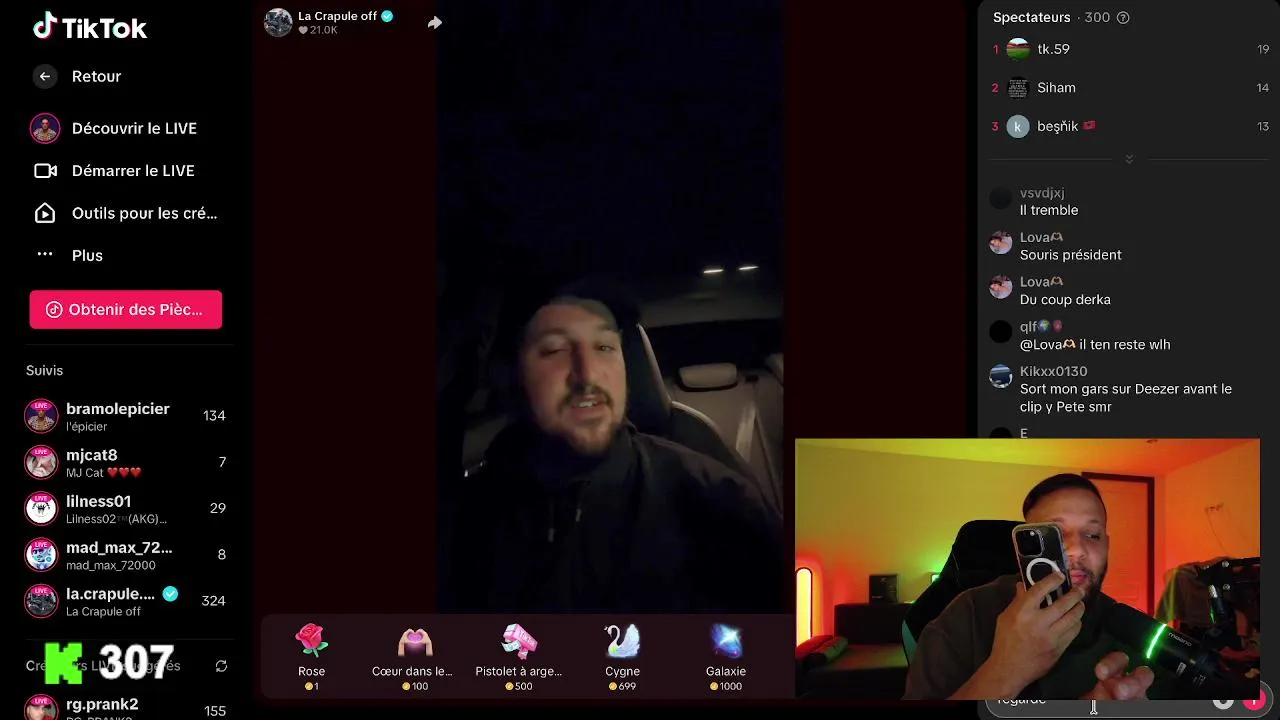This screenshot has height=720, width=1280.
Task: Open bramolepicier live stream
Action: pyautogui.click(x=126, y=416)
